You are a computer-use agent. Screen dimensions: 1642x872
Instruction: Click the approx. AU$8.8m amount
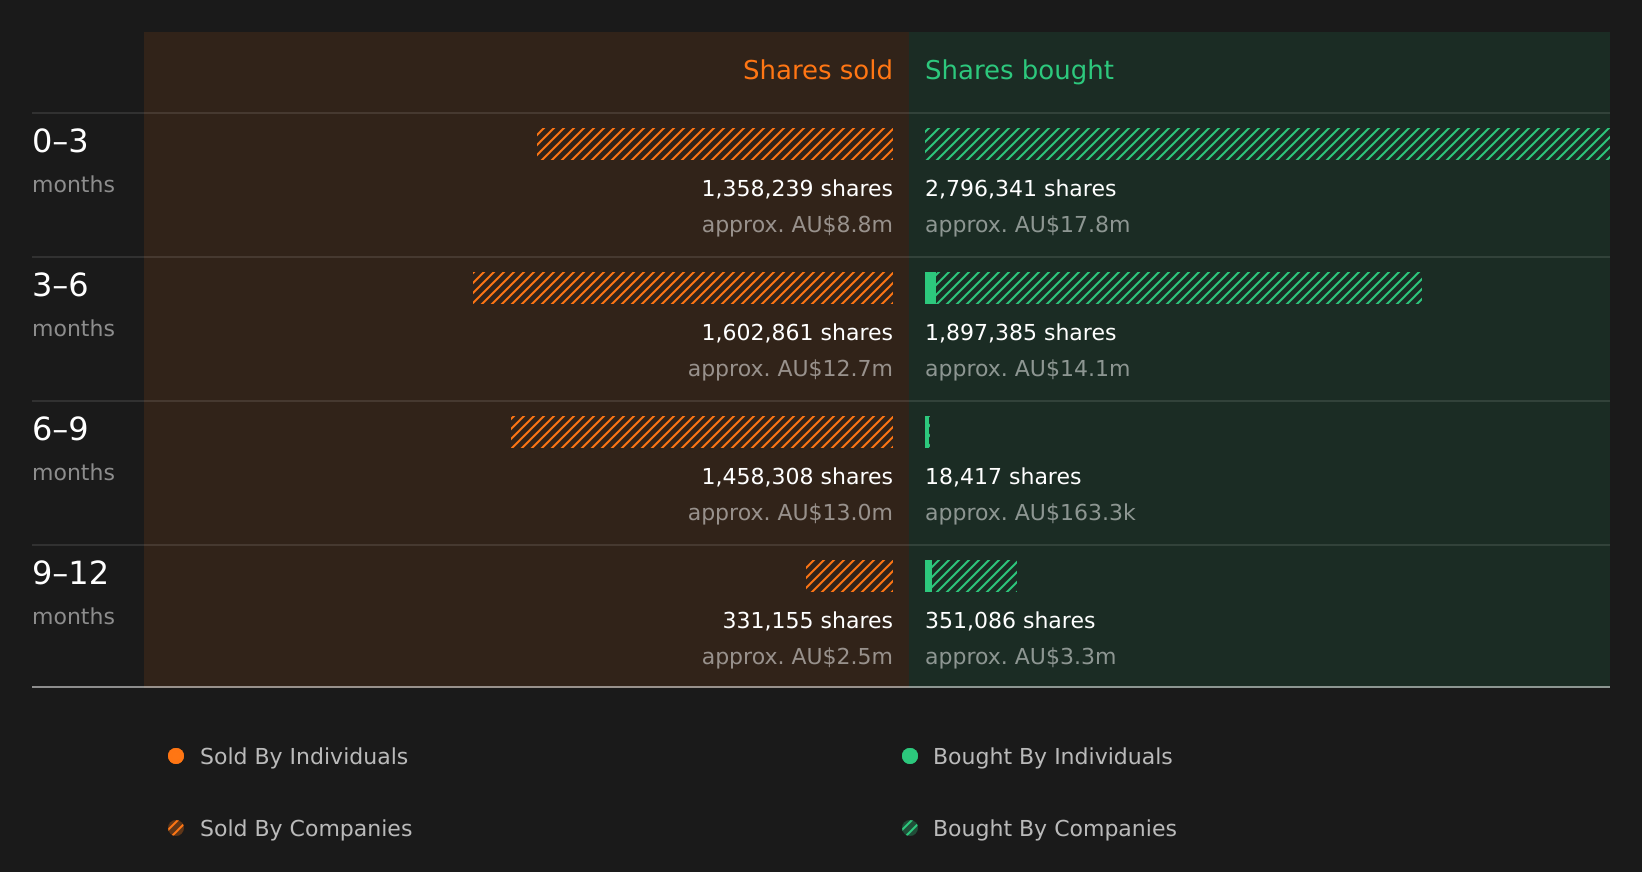click(797, 225)
